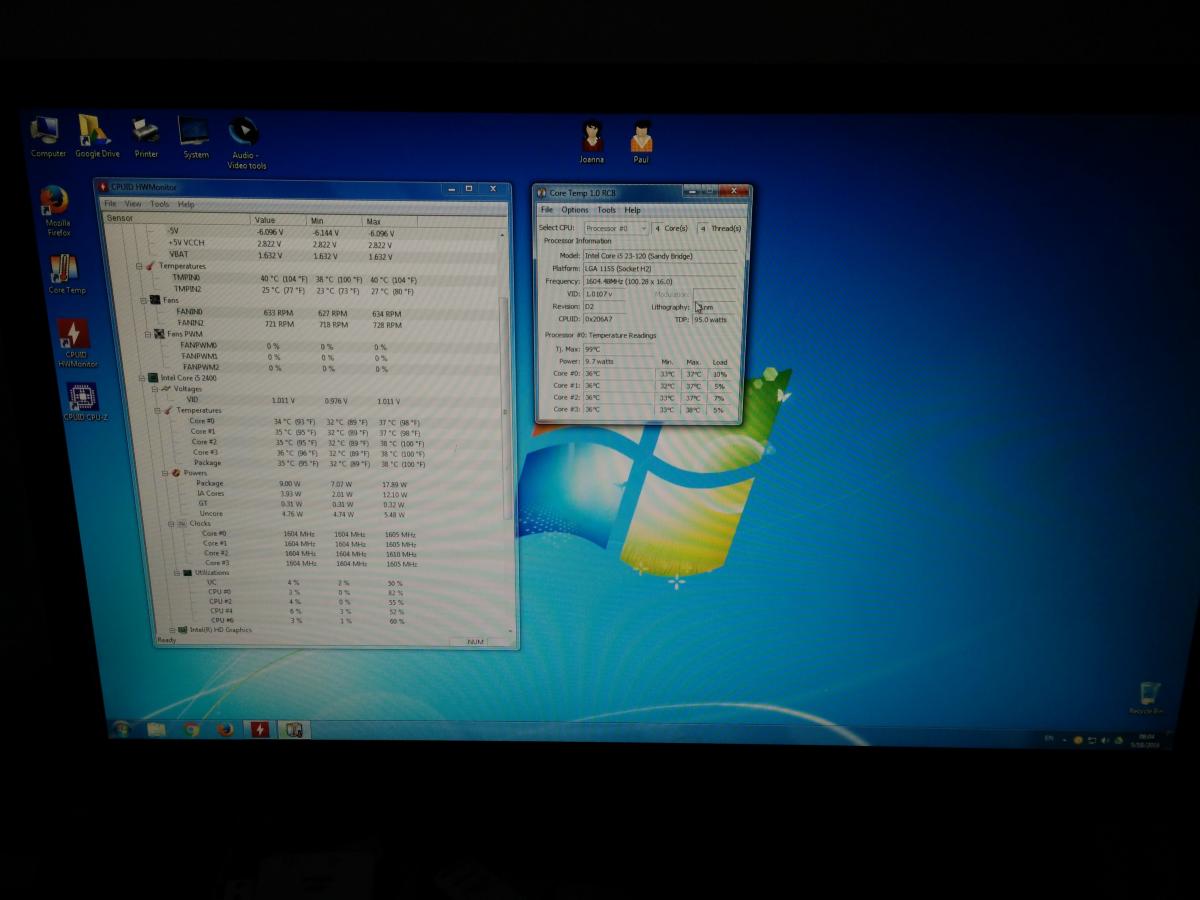This screenshot has width=1200, height=900.
Task: Open the File menu in Core Temp
Action: click(x=547, y=210)
